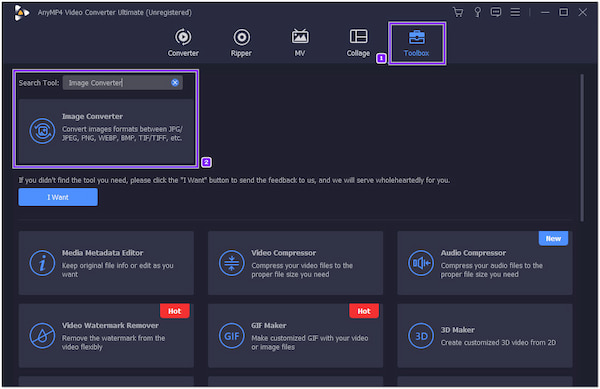Viewport: 600px width, 389px height.
Task: Click the Video Compressor description text
Action: (x=302, y=270)
